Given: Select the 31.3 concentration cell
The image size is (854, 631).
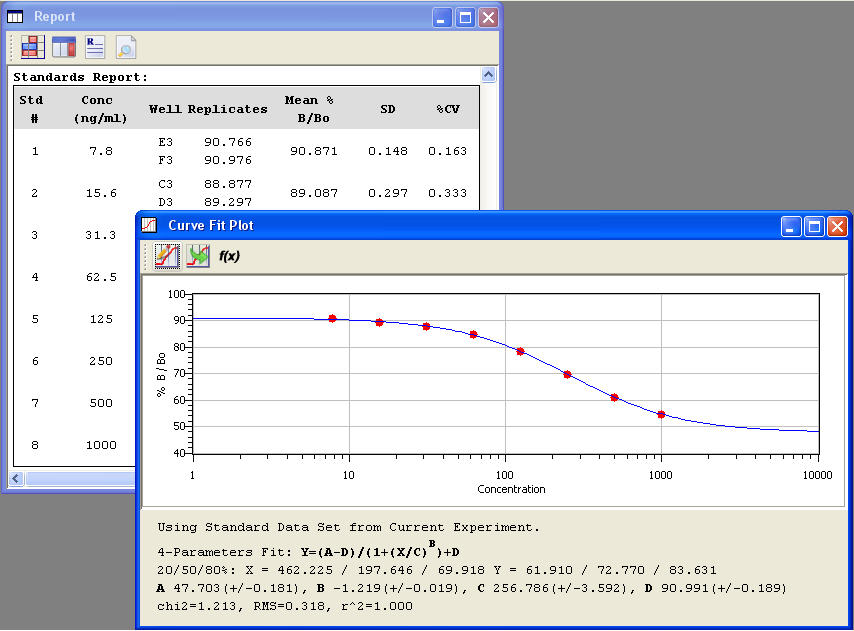Looking at the screenshot, I should click(101, 235).
